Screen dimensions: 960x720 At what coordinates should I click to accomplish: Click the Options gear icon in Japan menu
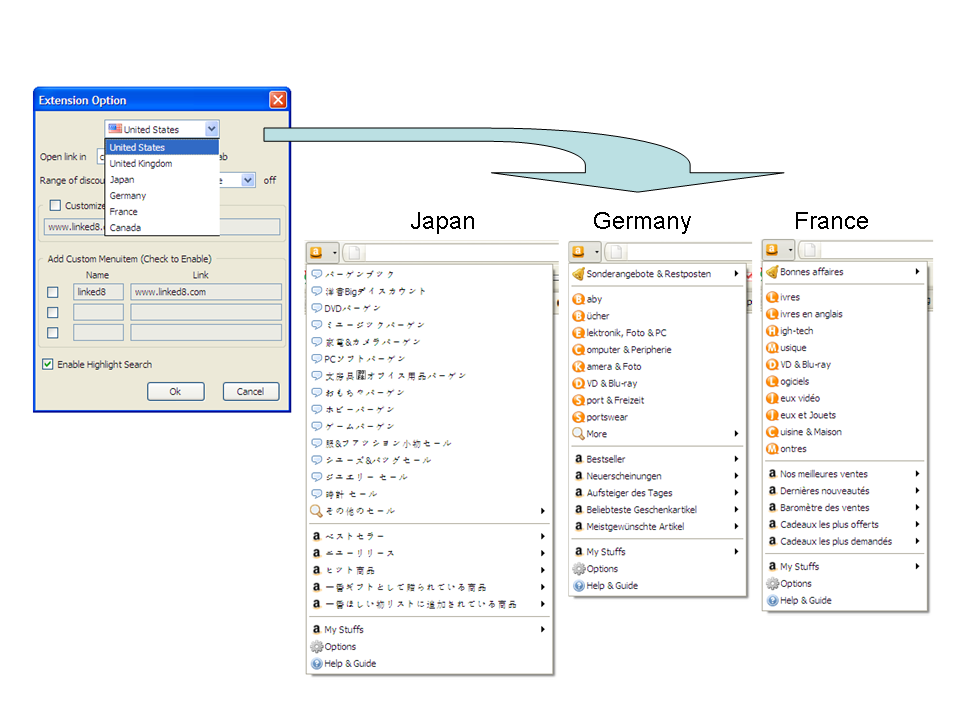[317, 647]
